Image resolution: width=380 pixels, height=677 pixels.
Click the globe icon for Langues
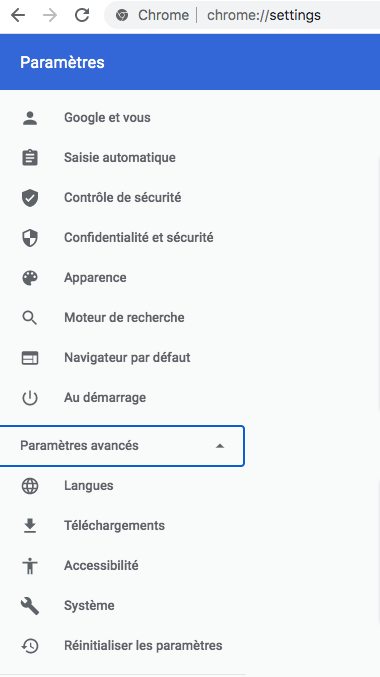(x=30, y=486)
